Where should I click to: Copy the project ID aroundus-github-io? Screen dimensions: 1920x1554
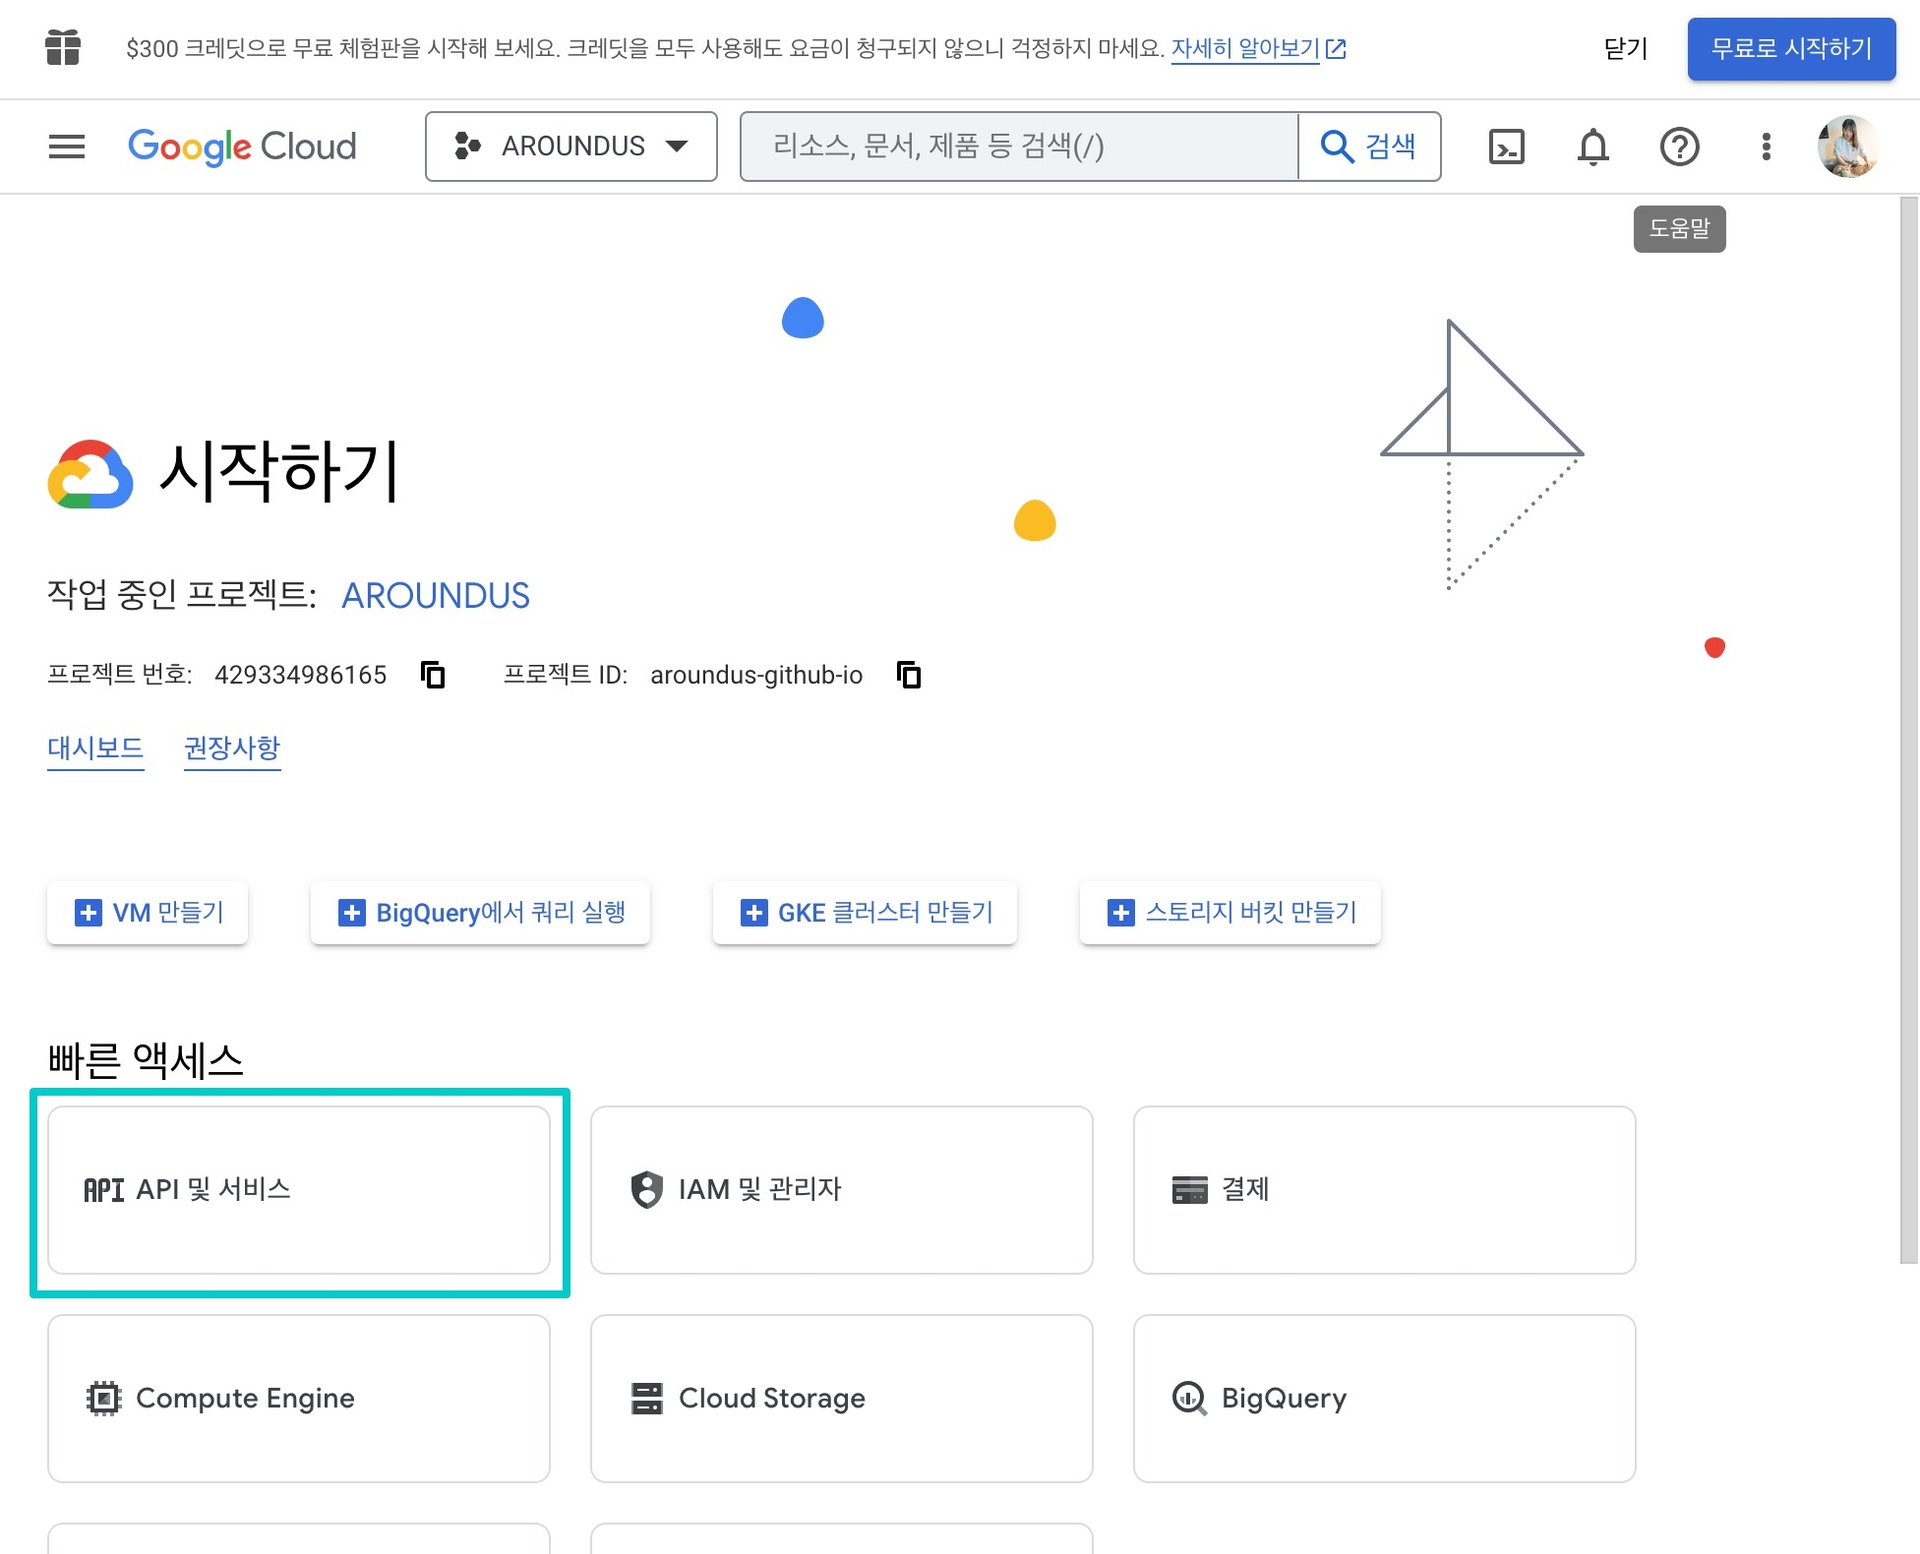(909, 675)
